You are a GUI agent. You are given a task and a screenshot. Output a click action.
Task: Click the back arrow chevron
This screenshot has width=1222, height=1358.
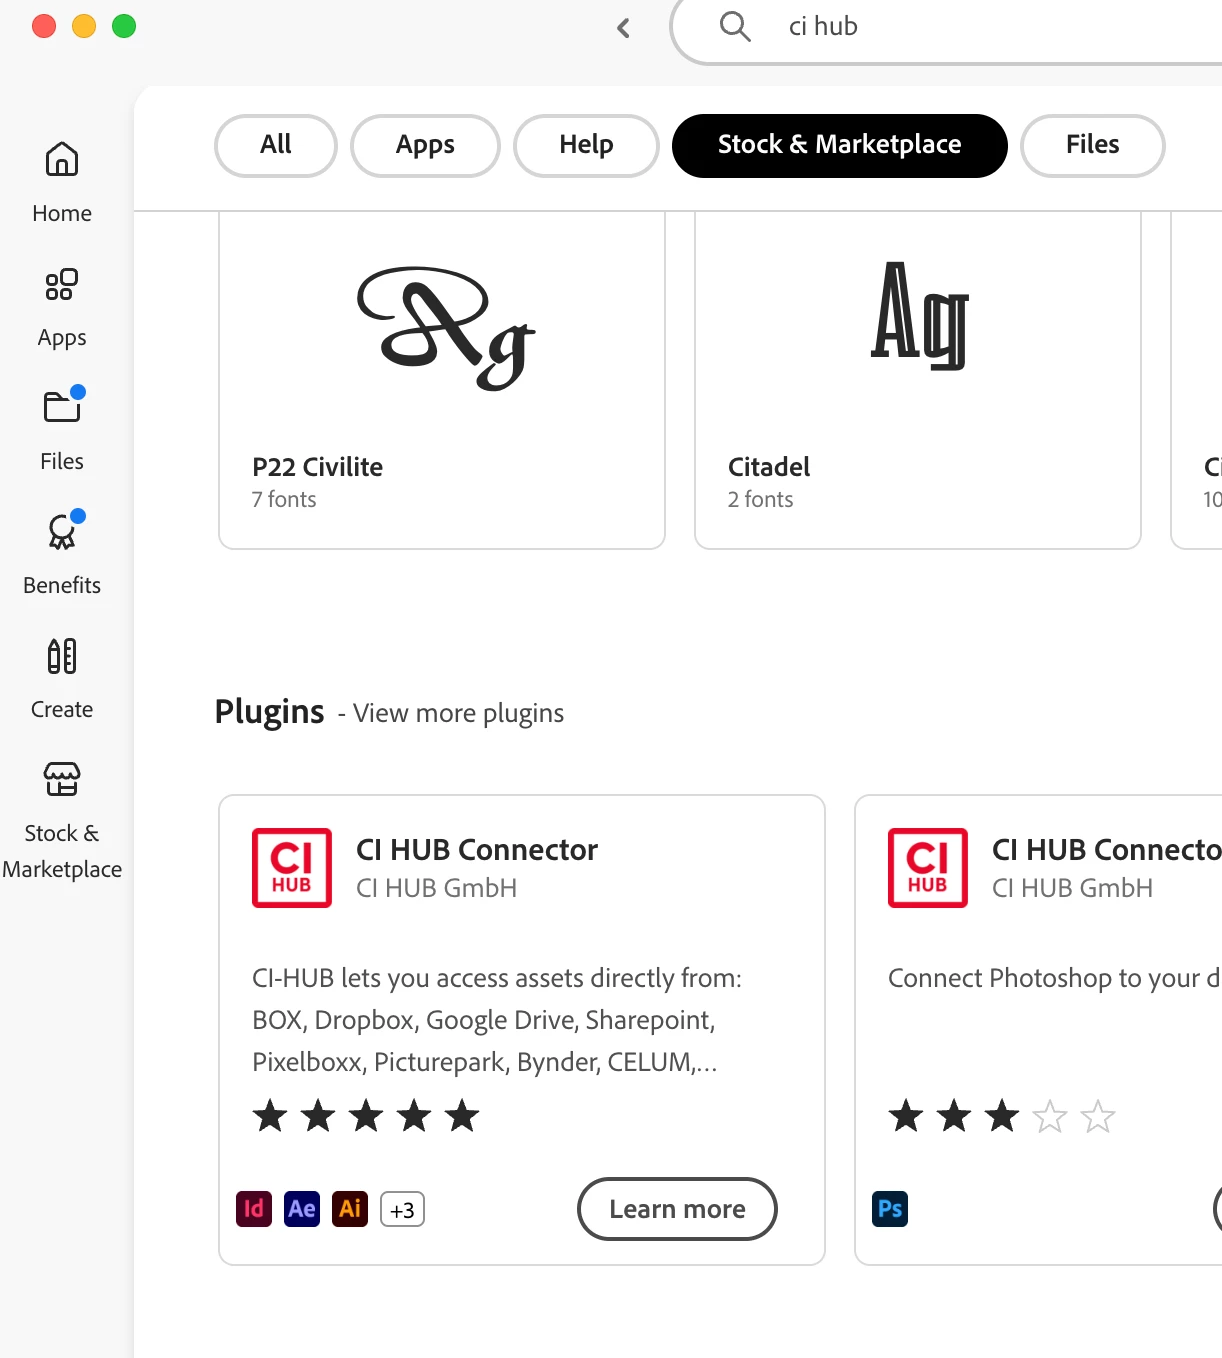[x=624, y=28]
